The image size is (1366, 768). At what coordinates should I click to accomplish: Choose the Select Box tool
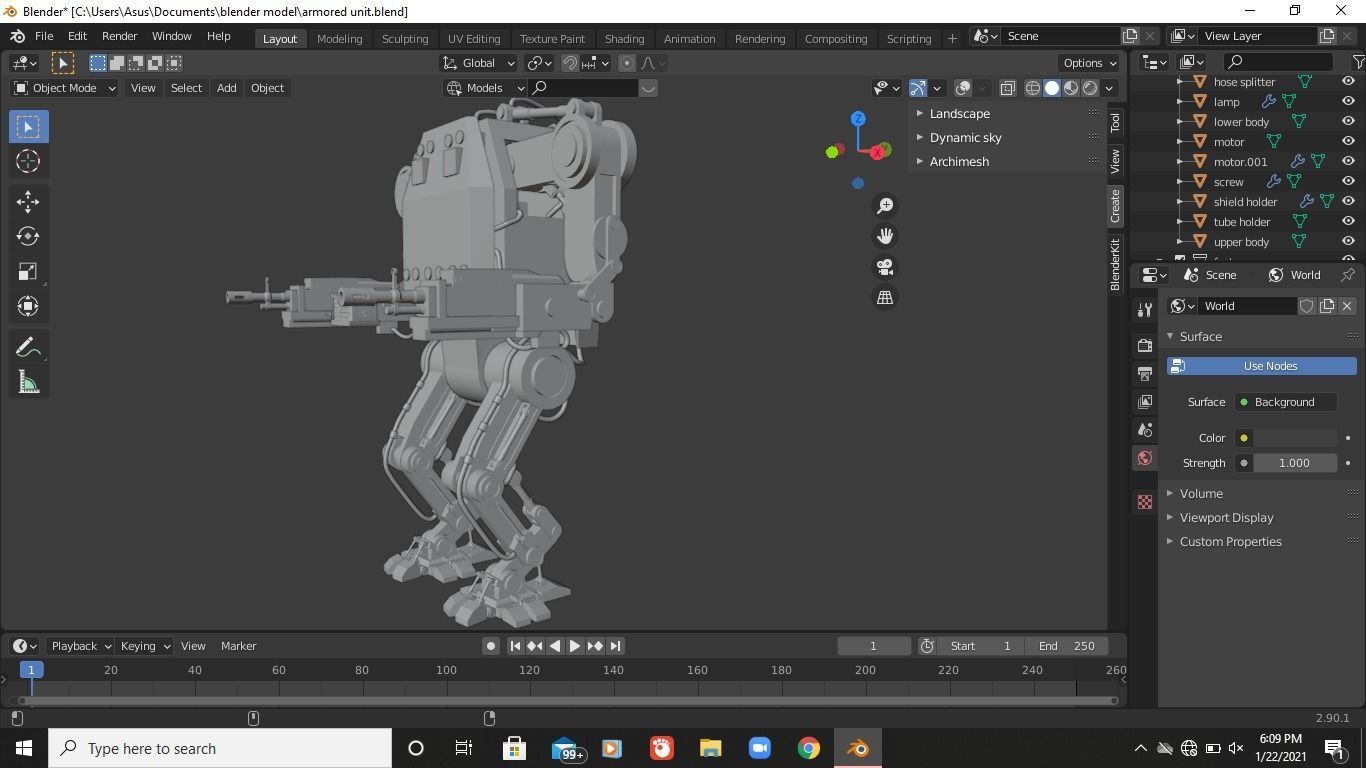click(x=28, y=127)
